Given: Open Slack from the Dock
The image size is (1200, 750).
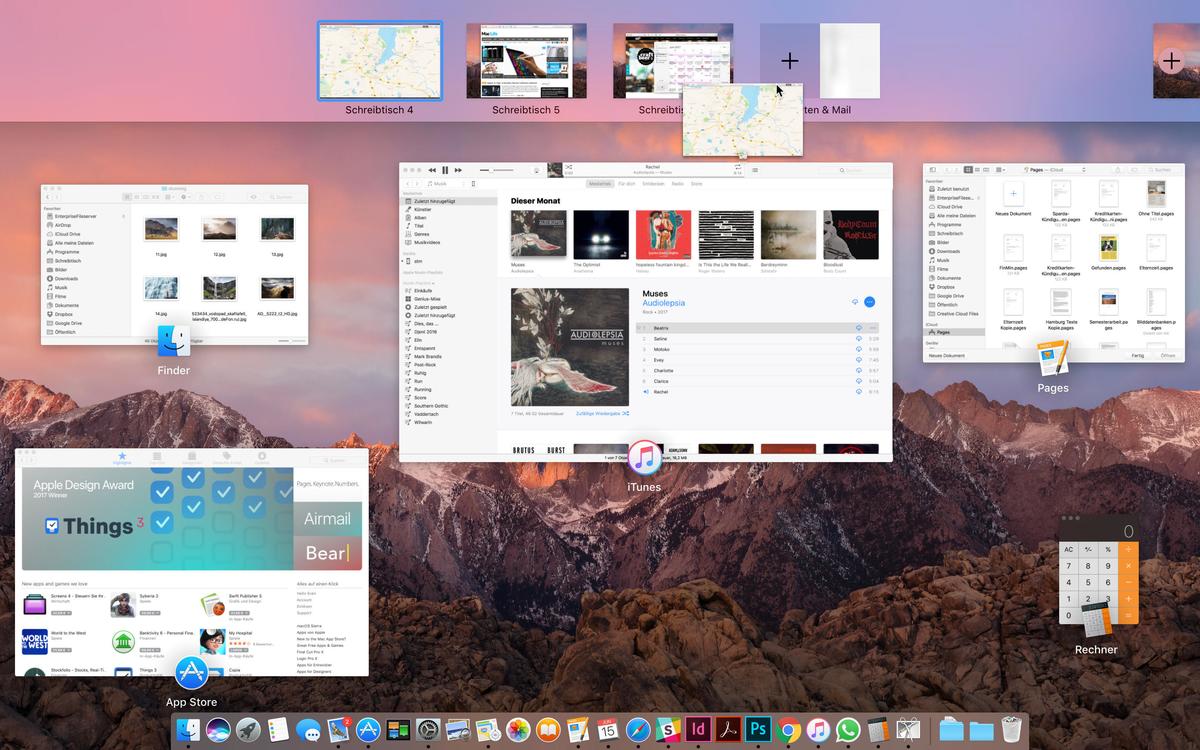Looking at the screenshot, I should point(668,731).
